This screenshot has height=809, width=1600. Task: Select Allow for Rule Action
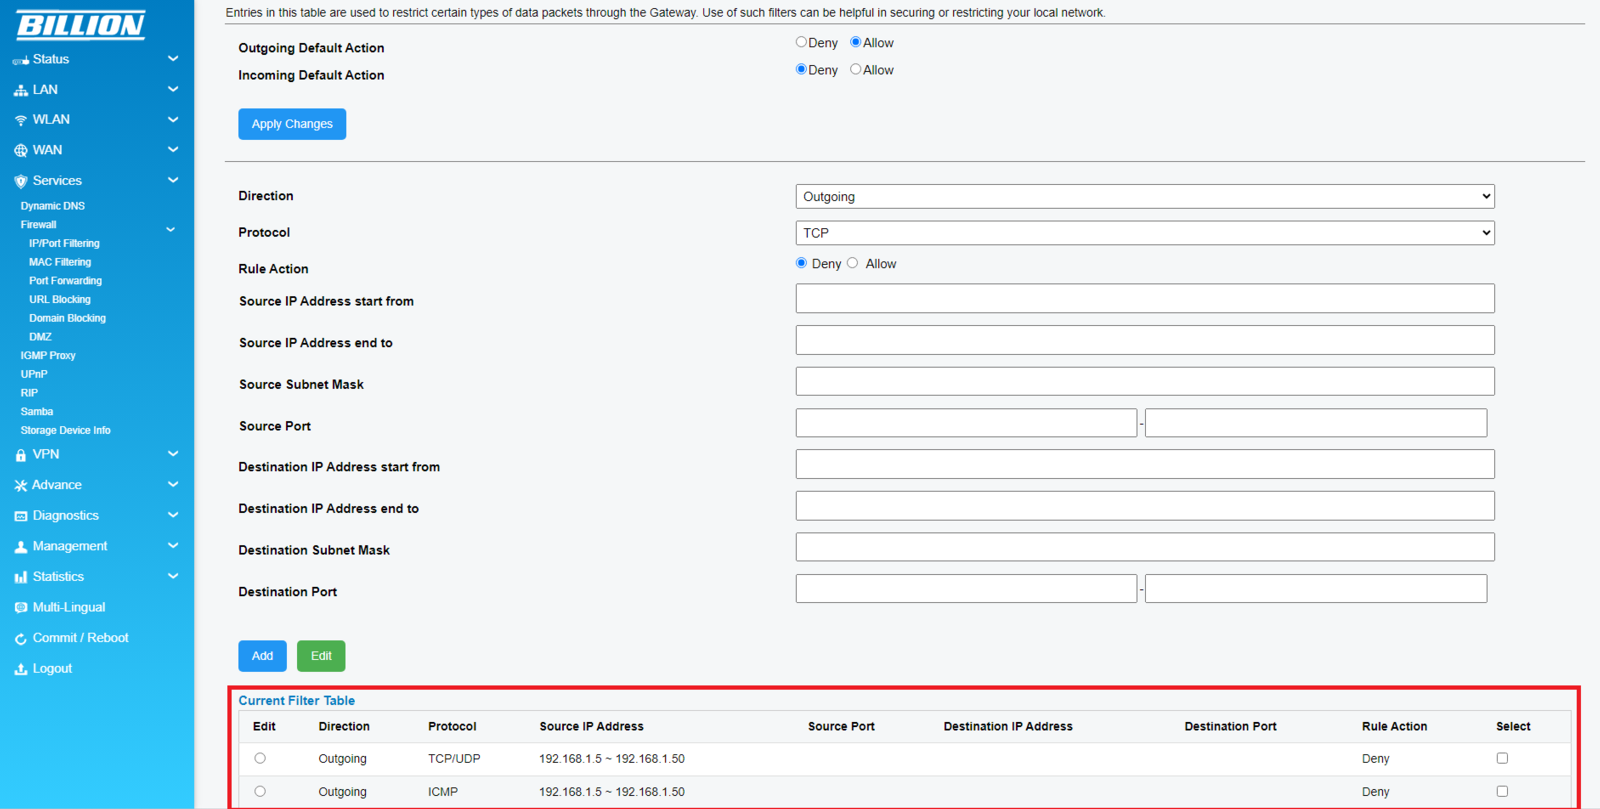853,263
